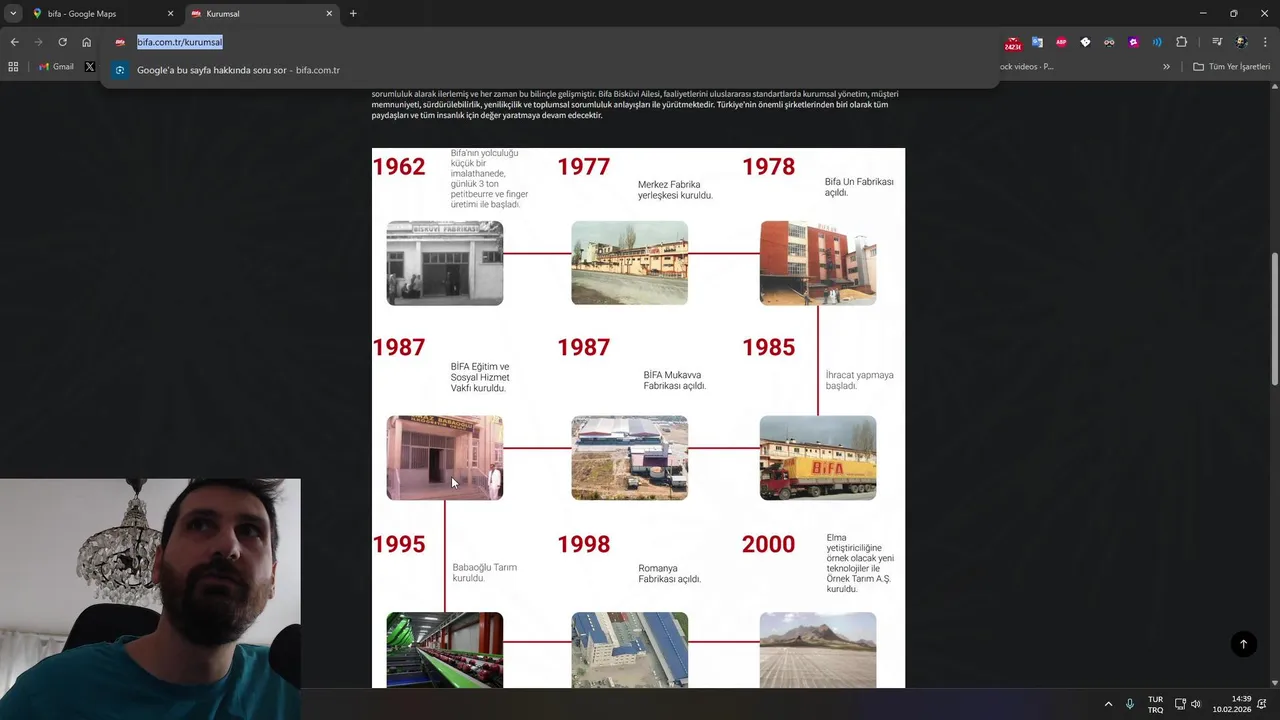
Task: Click the 1978 Bifa Un Fabrikası photo
Action: [x=818, y=263]
